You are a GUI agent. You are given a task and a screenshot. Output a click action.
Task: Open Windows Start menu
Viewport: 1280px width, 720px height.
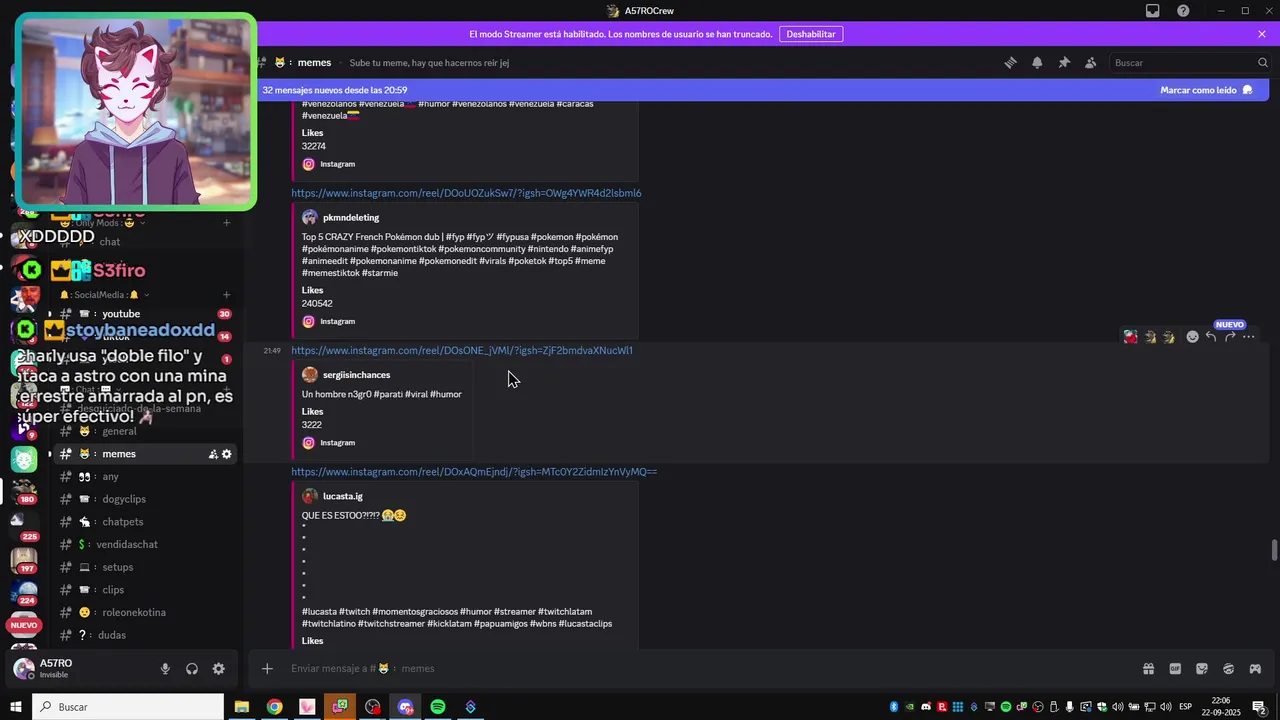point(16,707)
